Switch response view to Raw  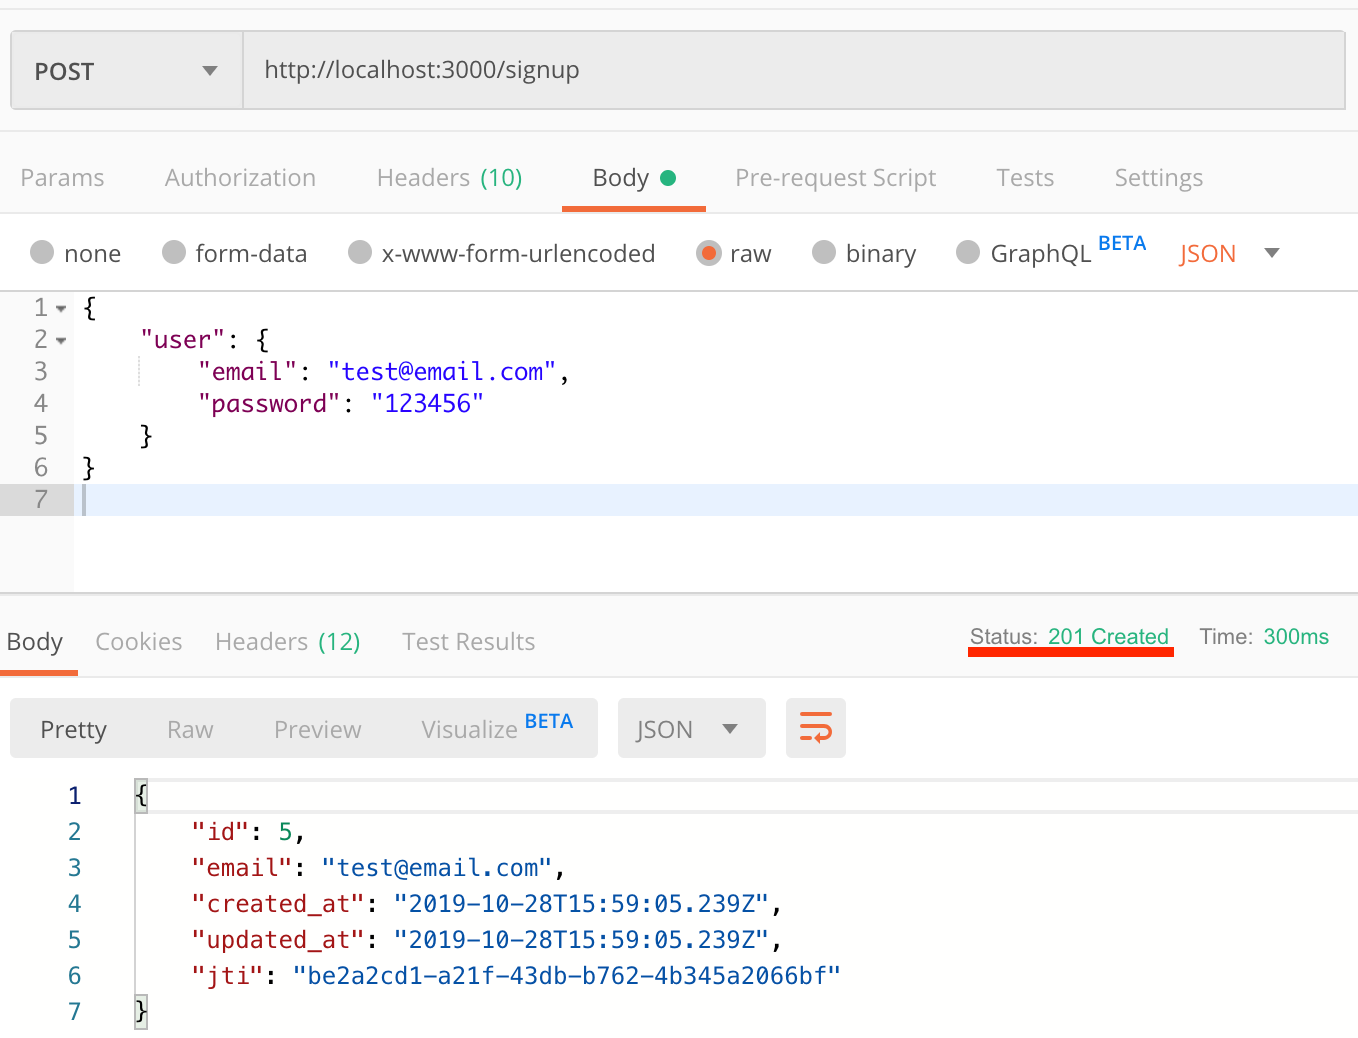click(189, 728)
